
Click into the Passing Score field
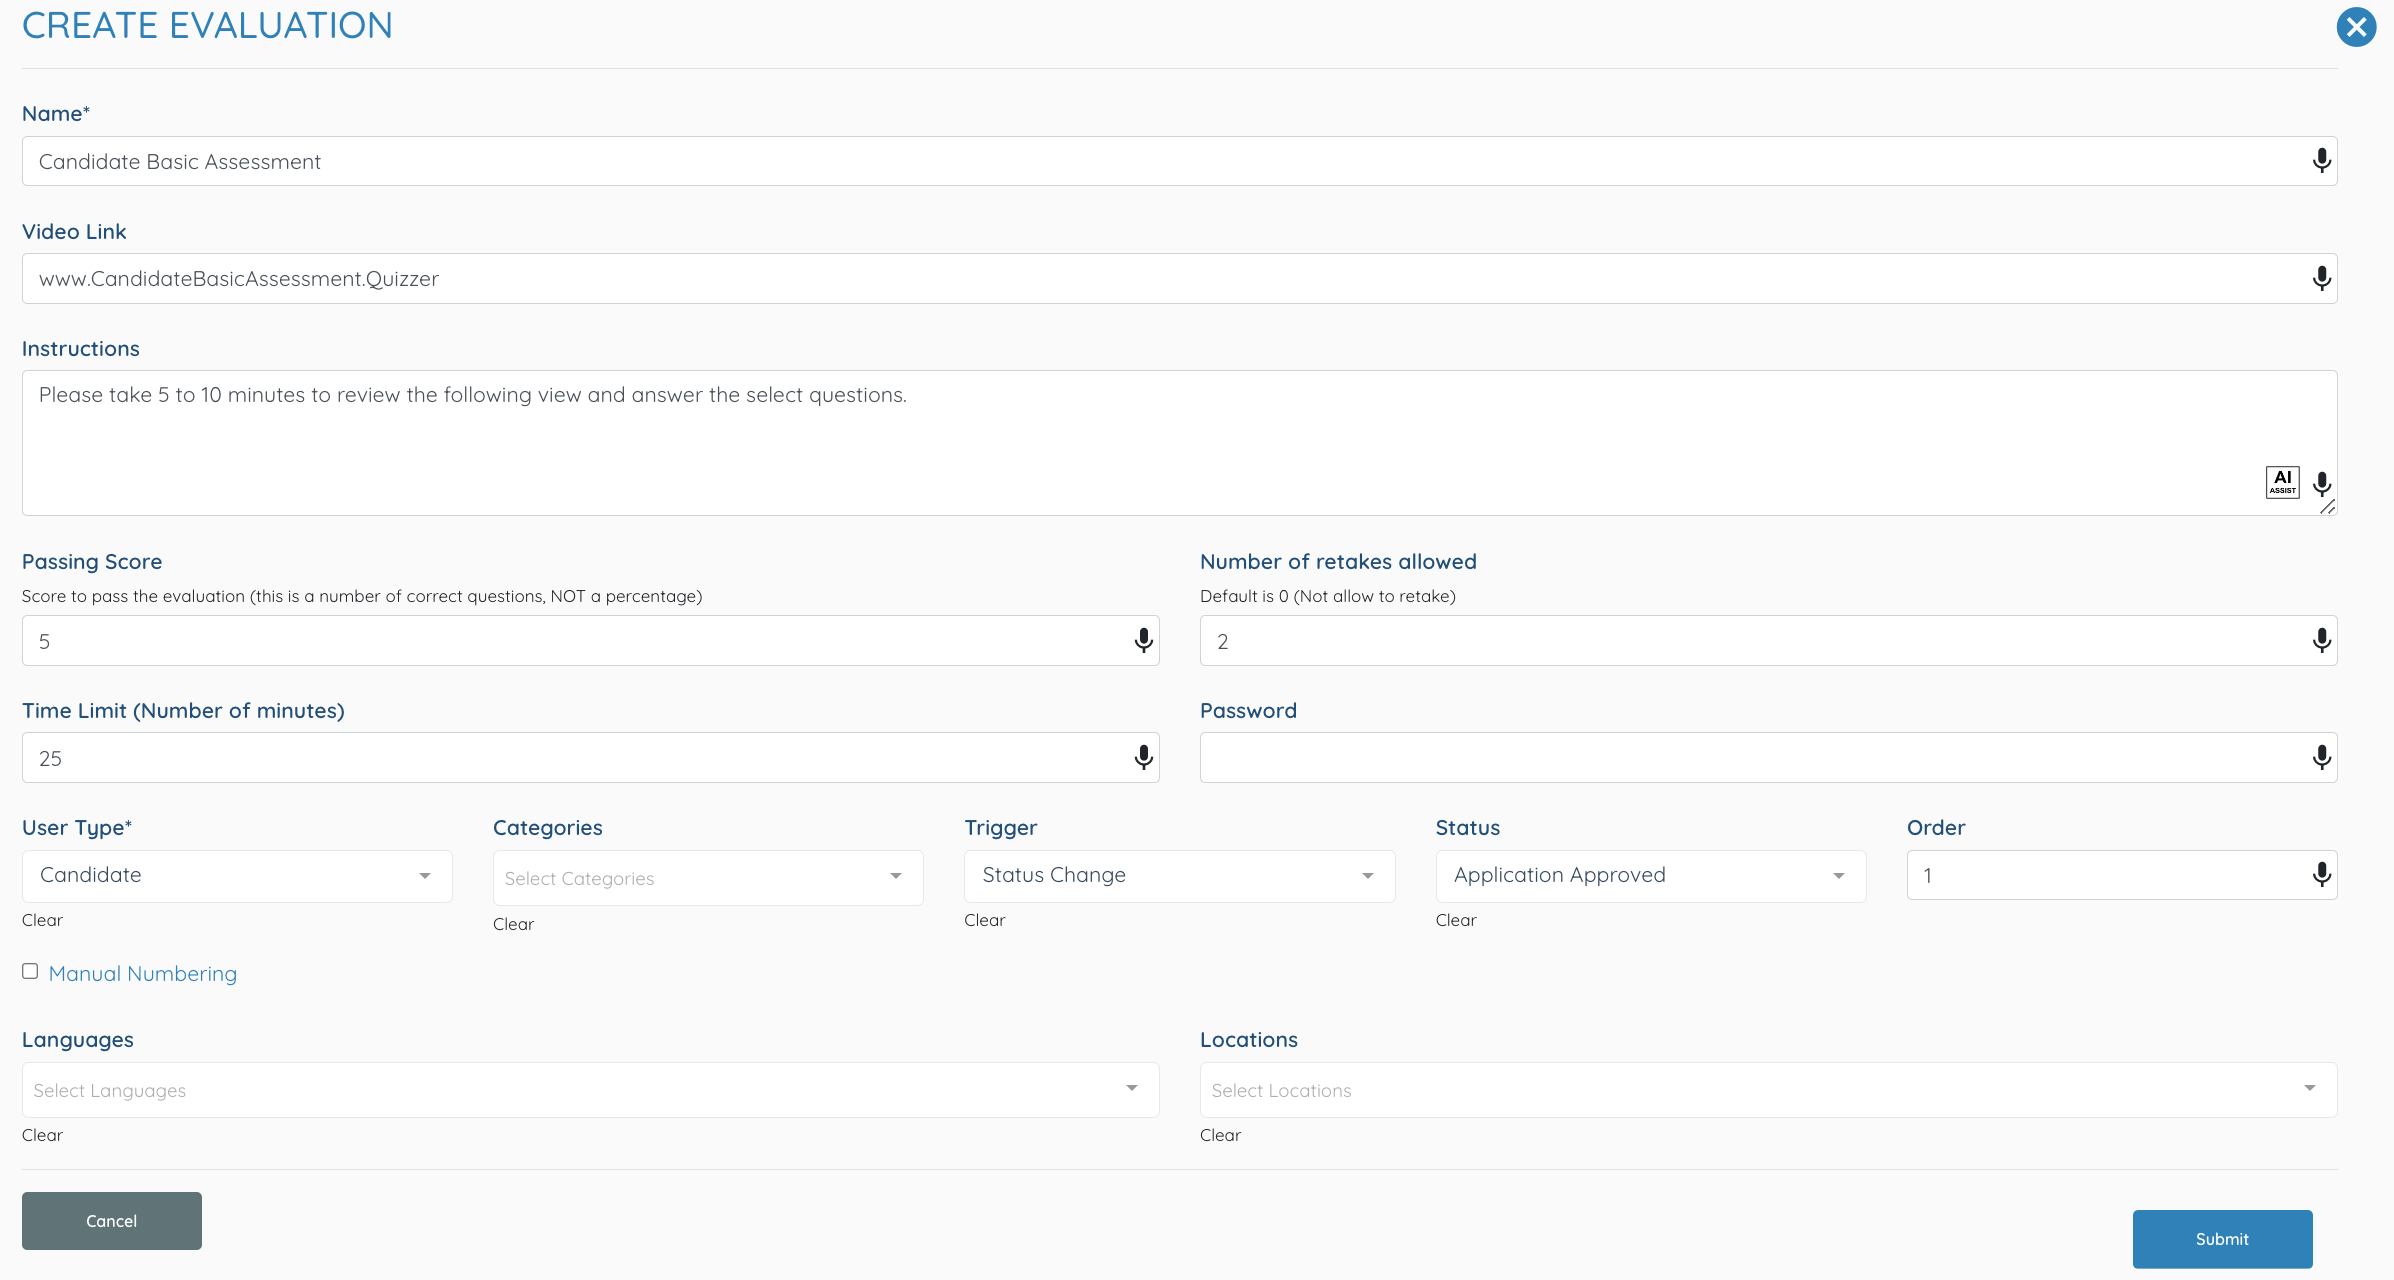pos(590,641)
